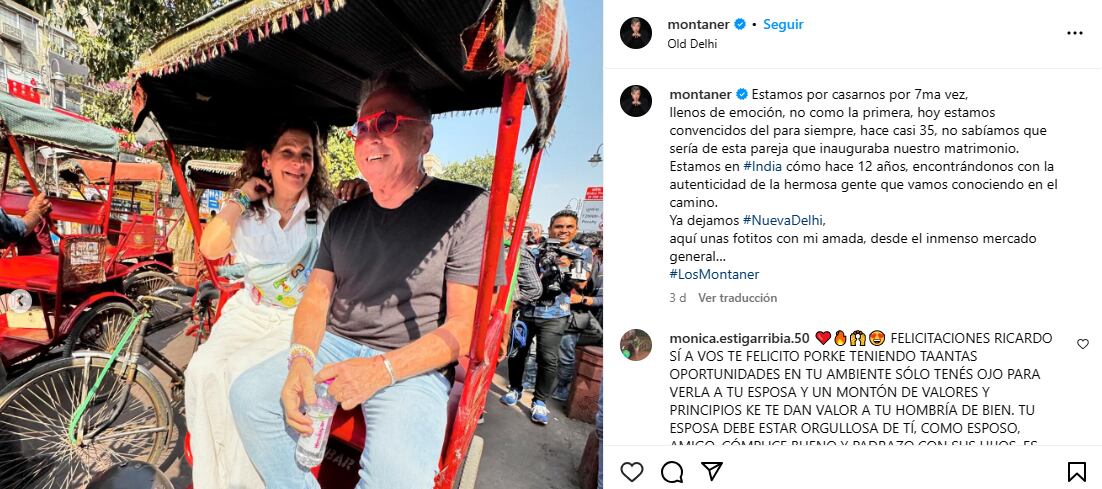Screen dimensions: 1102x489
Task: Save the post with the bookmark icon
Action: click(1076, 471)
